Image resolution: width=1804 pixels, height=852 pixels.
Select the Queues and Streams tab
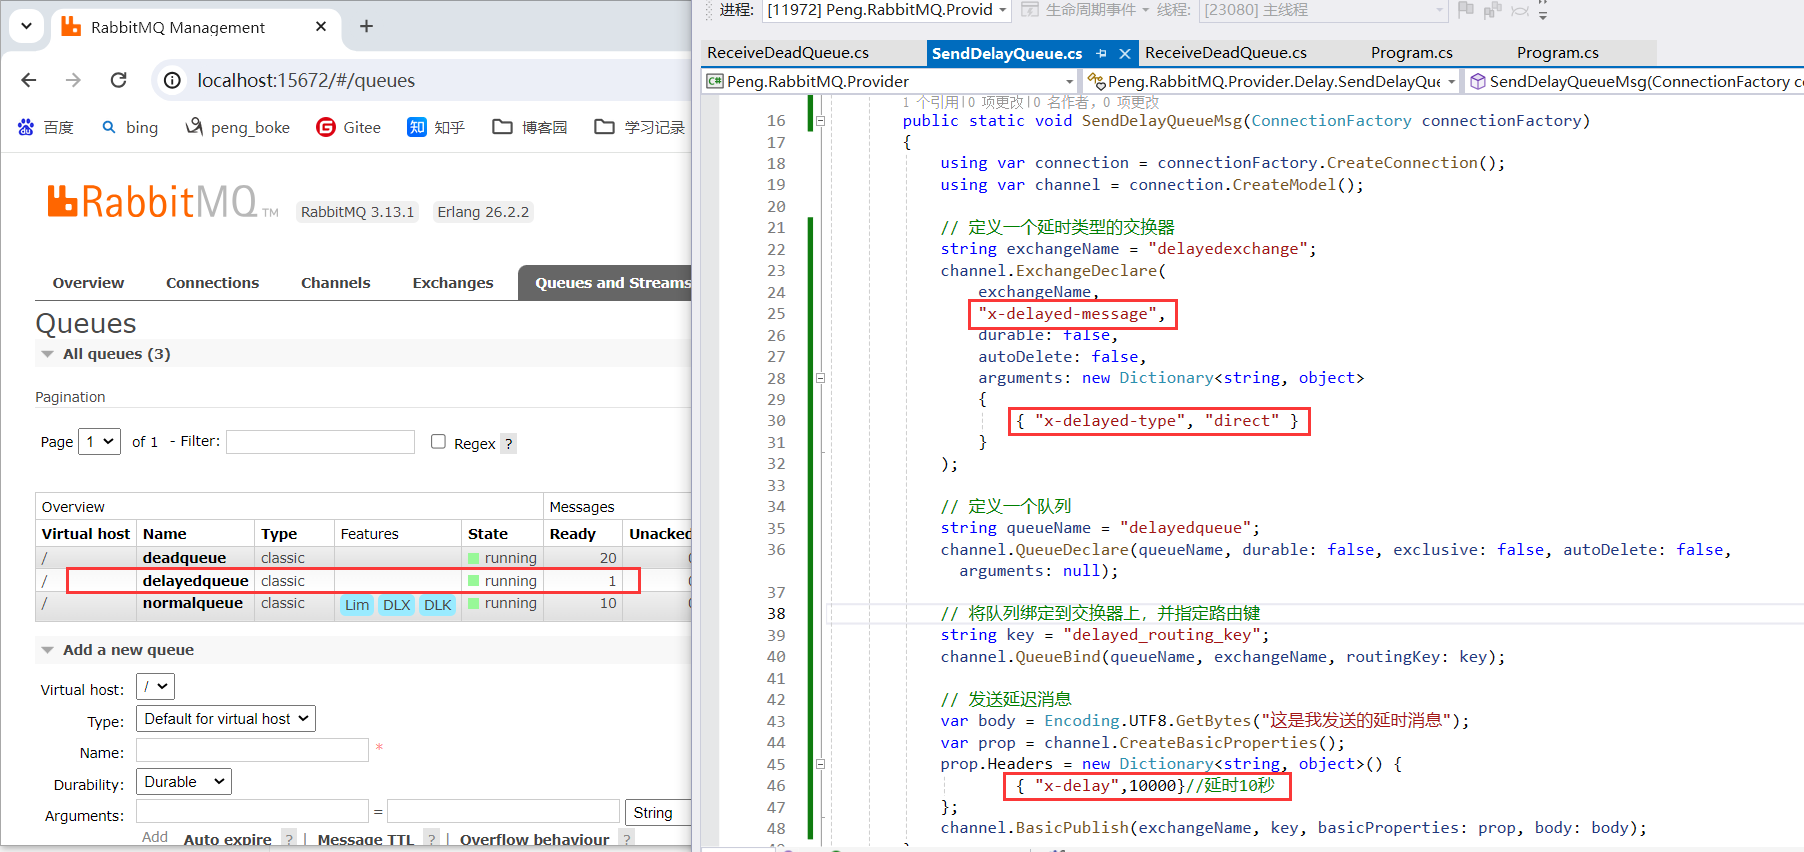coord(605,283)
